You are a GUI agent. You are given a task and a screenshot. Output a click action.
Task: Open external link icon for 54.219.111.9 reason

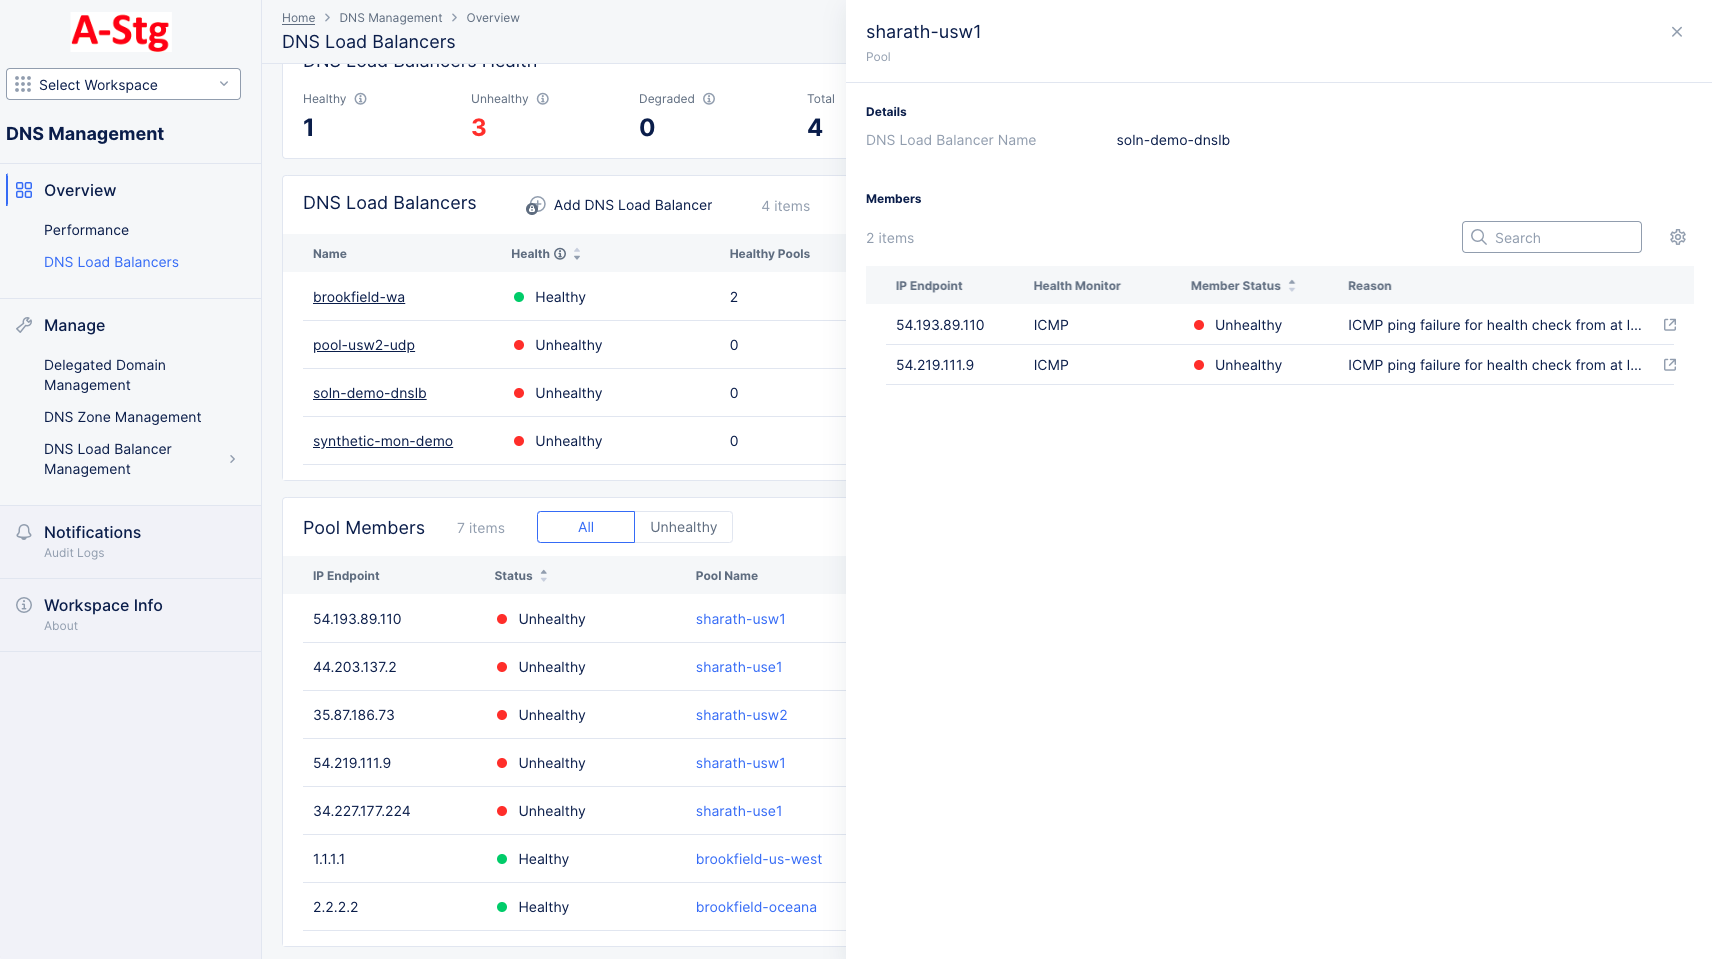1670,364
